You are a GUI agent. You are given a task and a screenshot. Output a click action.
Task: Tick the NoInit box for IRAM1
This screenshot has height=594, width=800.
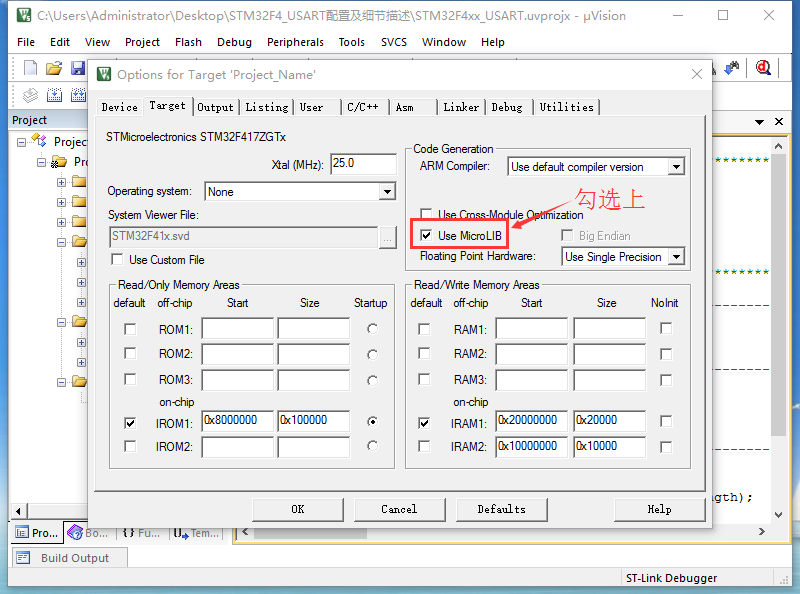(x=666, y=421)
